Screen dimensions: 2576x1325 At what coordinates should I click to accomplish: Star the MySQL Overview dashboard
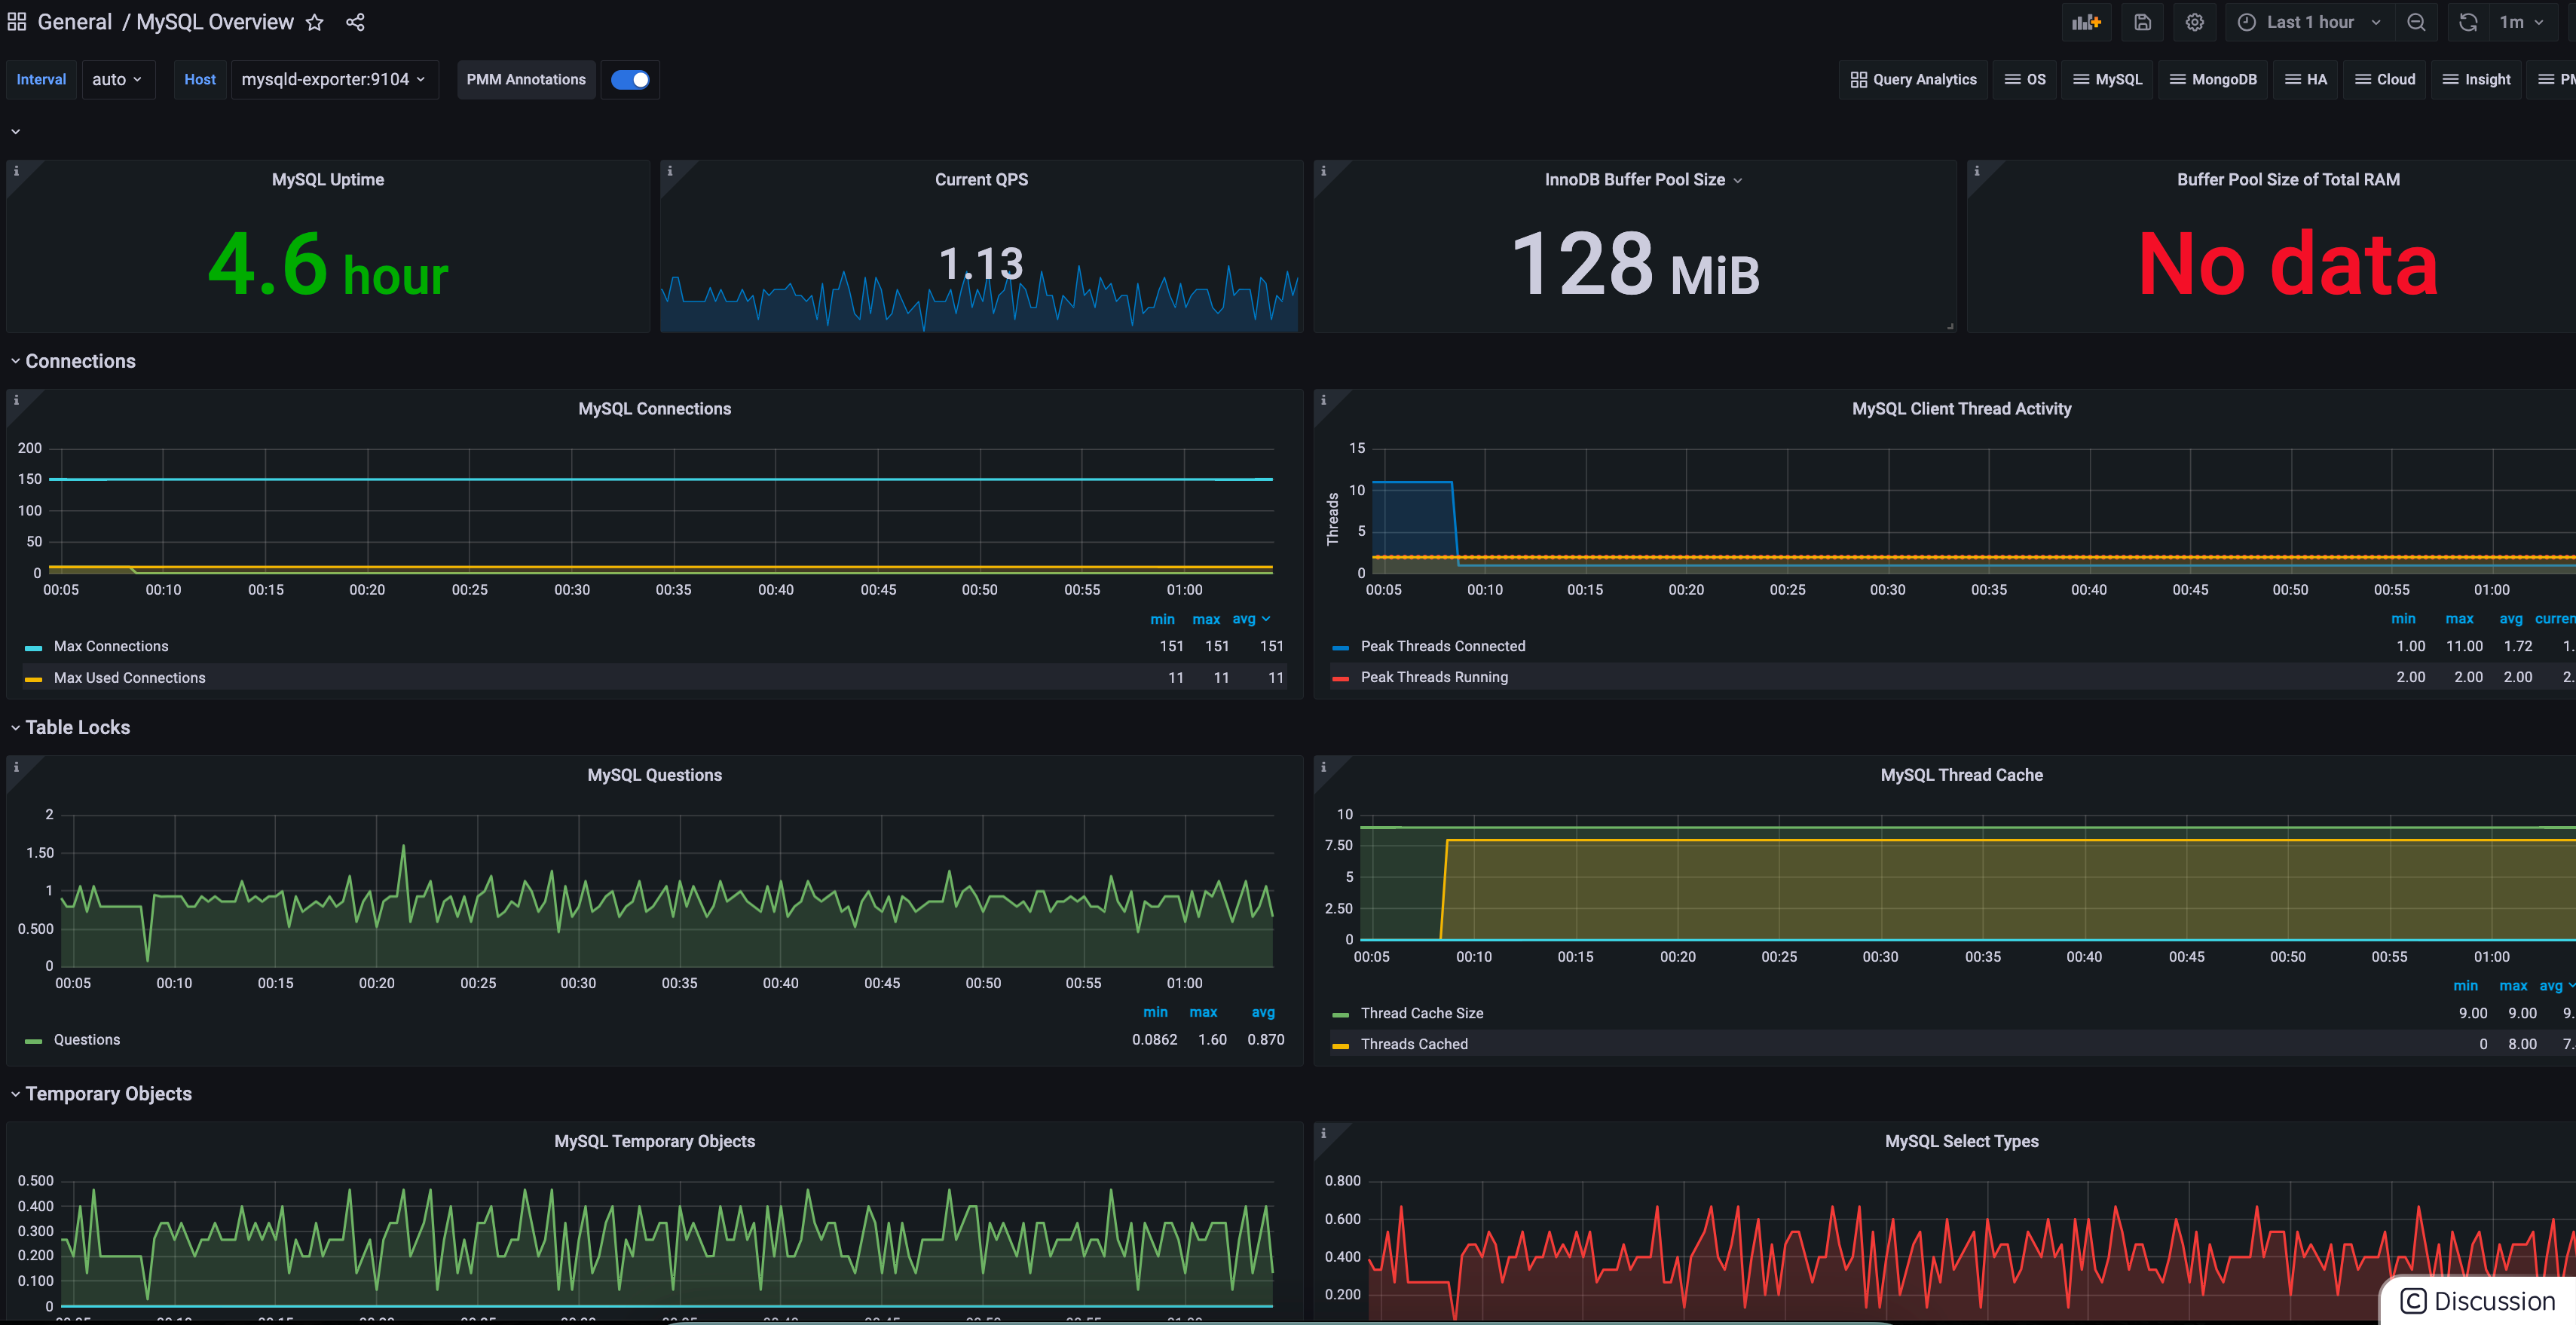click(315, 22)
